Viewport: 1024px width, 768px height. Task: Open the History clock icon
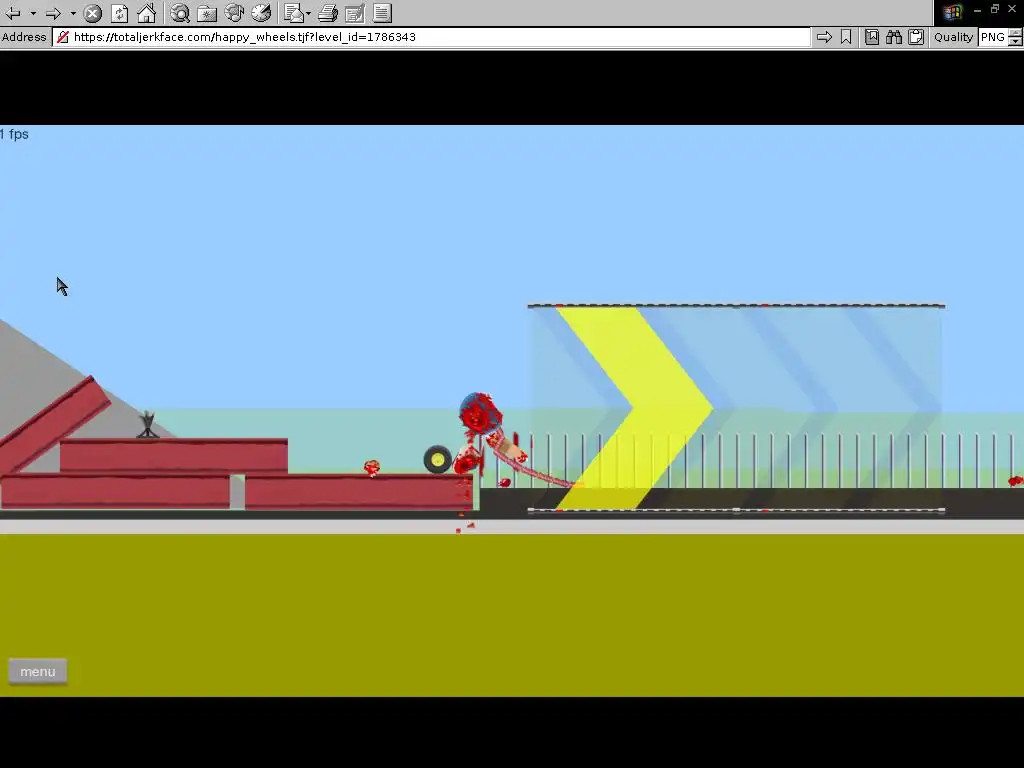(261, 13)
